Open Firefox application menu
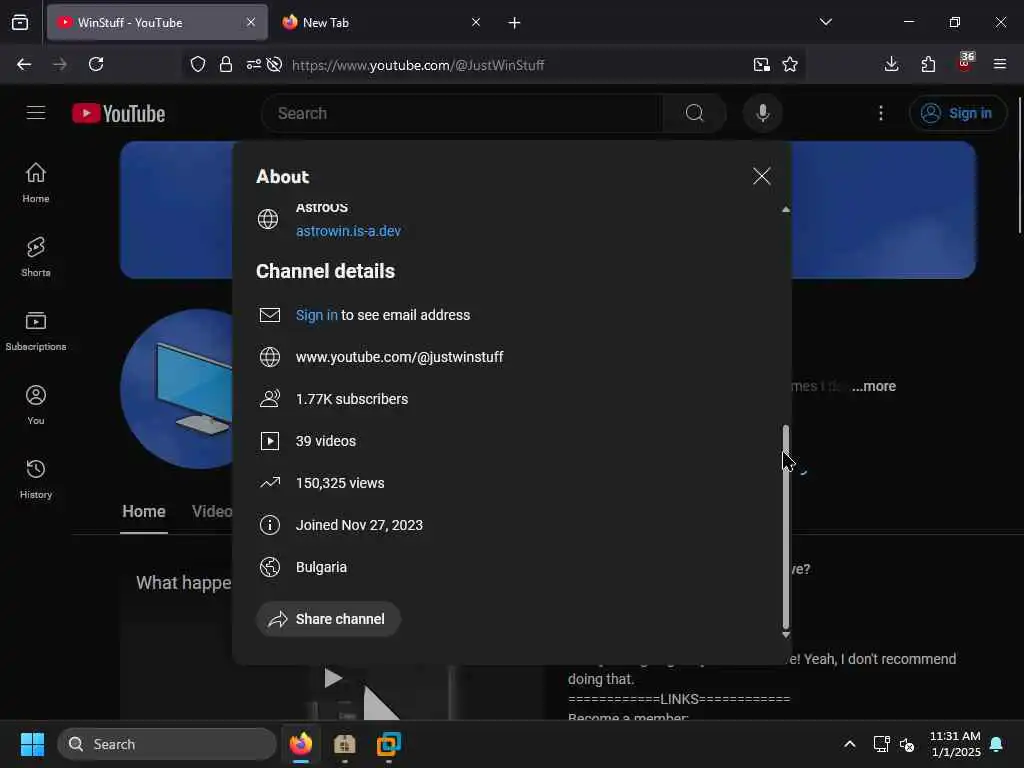The image size is (1024, 768). (1000, 64)
